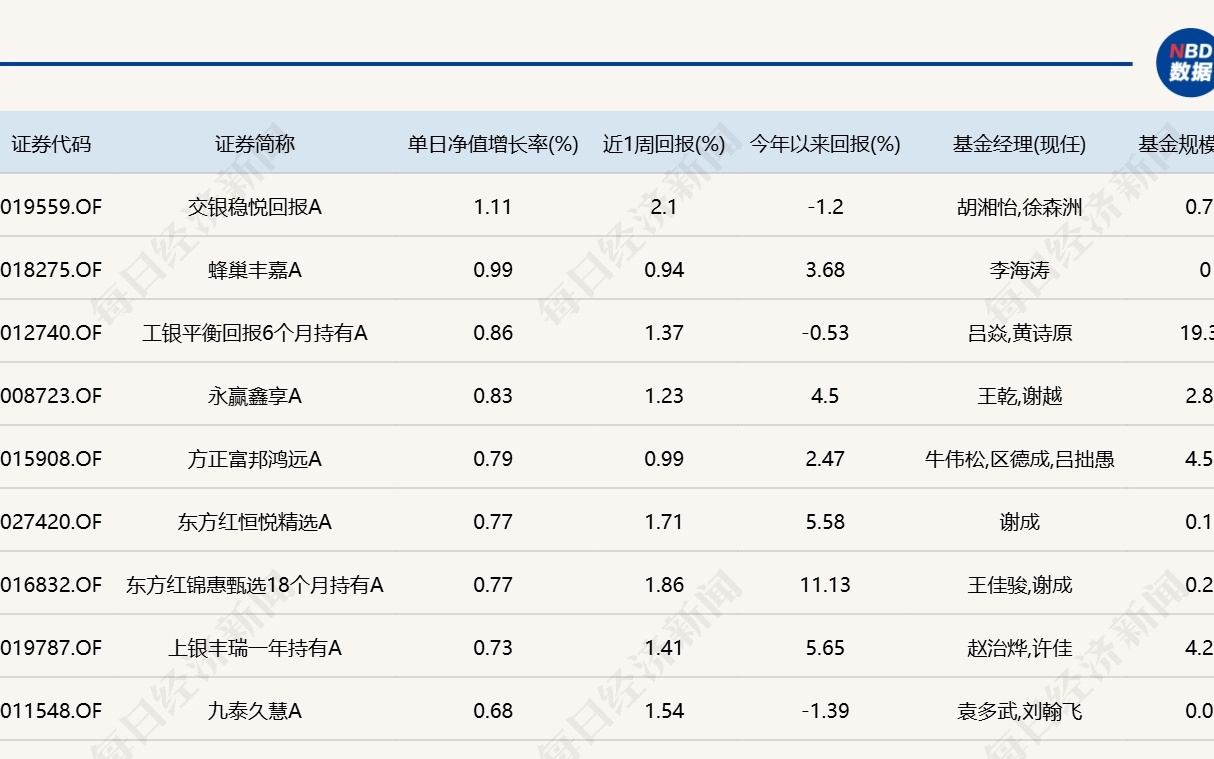Select daily growth 0.77 for 东方红锦惠甄选18个月持有A
Image resolution: width=1214 pixels, height=759 pixels.
click(493, 585)
